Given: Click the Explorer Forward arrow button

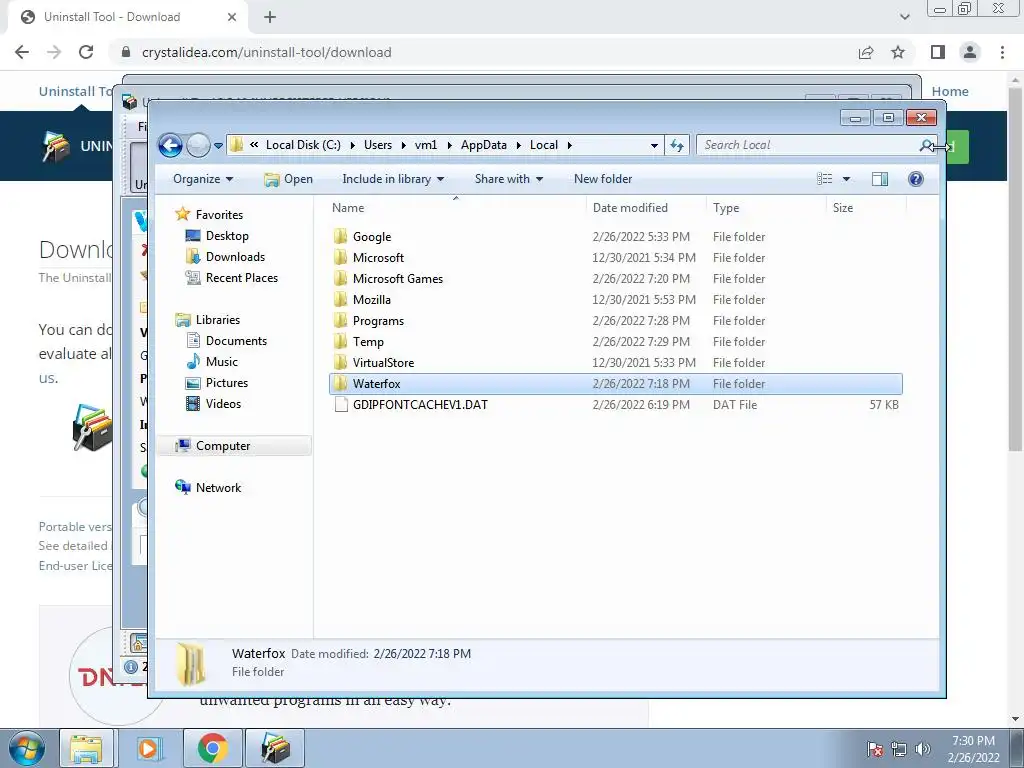Looking at the screenshot, I should [198, 145].
